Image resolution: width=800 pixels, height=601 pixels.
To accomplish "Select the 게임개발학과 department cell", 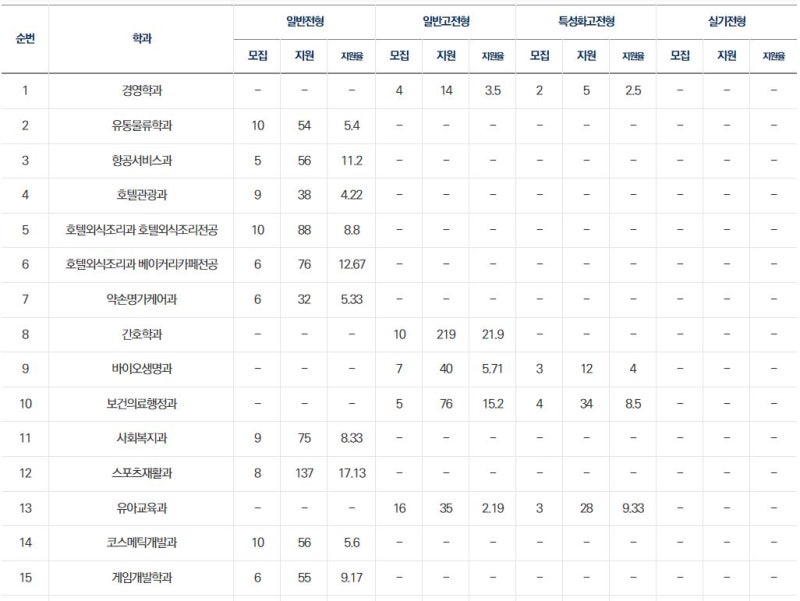I will pyautogui.click(x=141, y=578).
